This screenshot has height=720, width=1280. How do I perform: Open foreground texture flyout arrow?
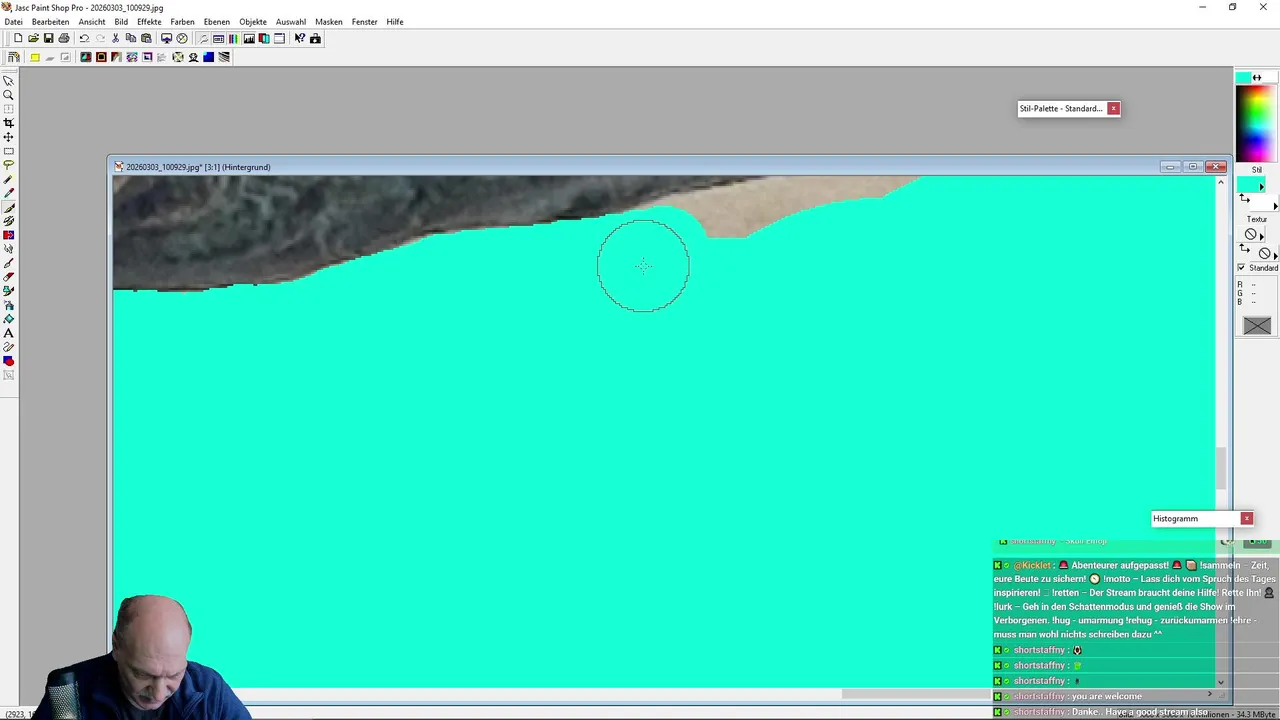click(x=1261, y=235)
